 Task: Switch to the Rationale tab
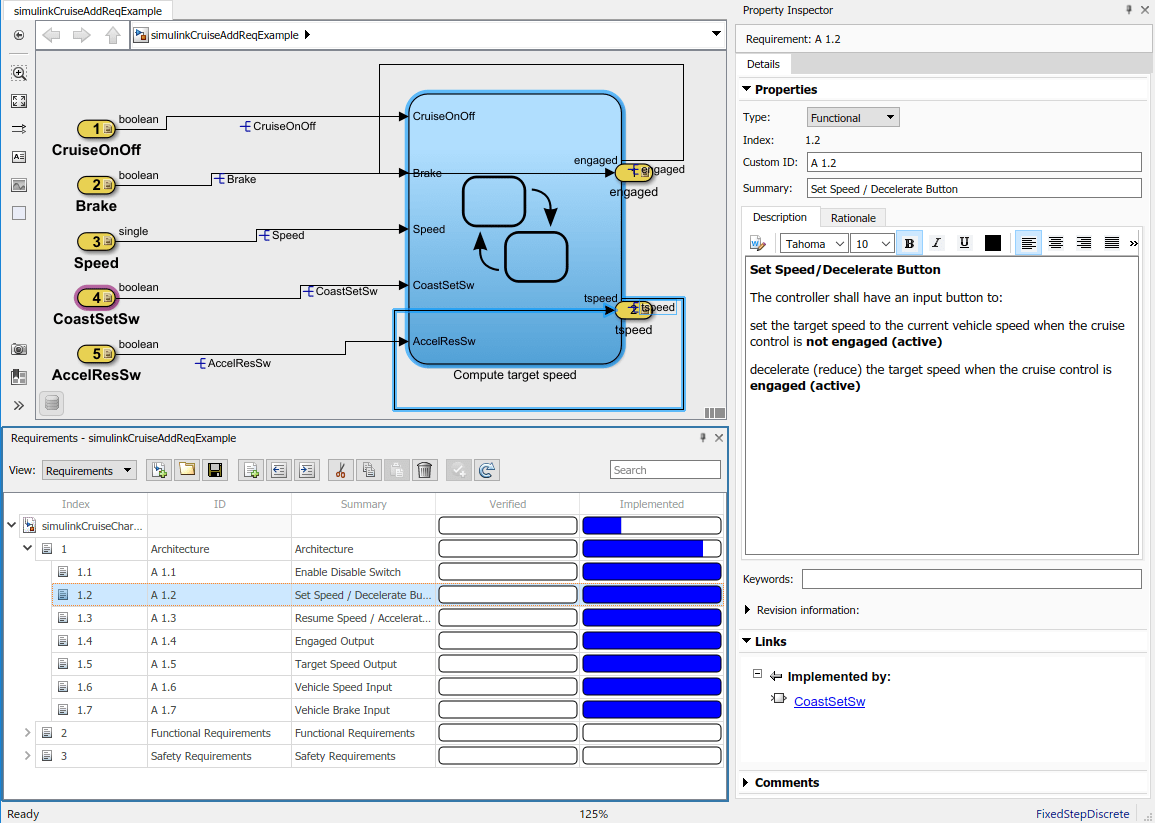[852, 218]
